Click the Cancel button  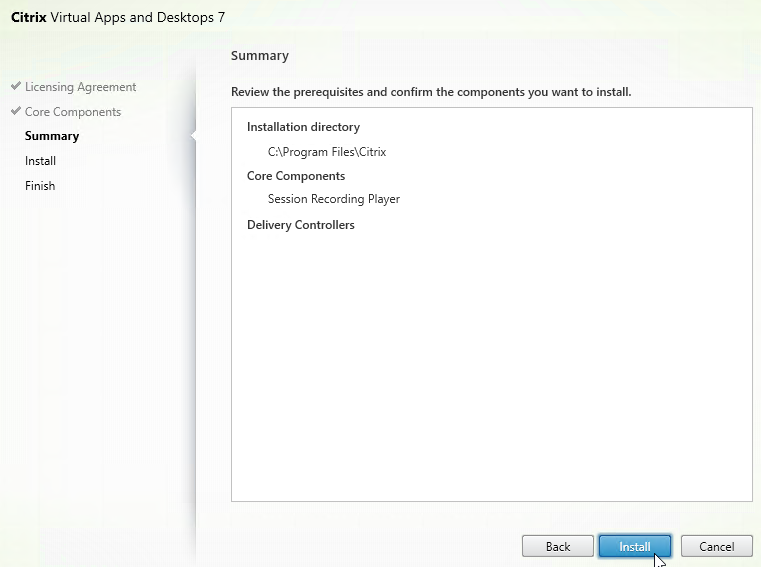716,546
